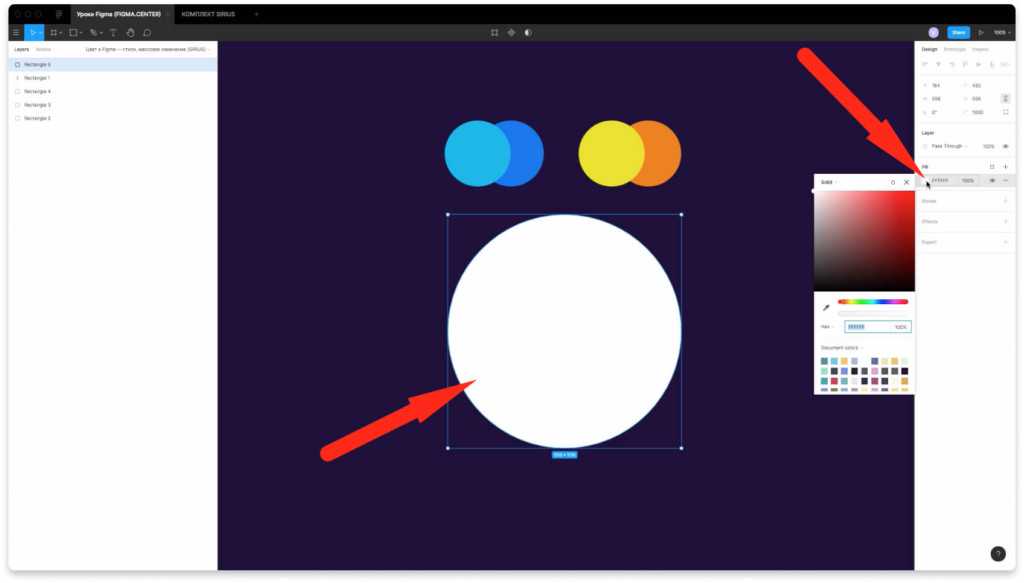Screen dimensions: 1024x583
Task: Click the rainbow hue slider
Action: [x=873, y=302]
